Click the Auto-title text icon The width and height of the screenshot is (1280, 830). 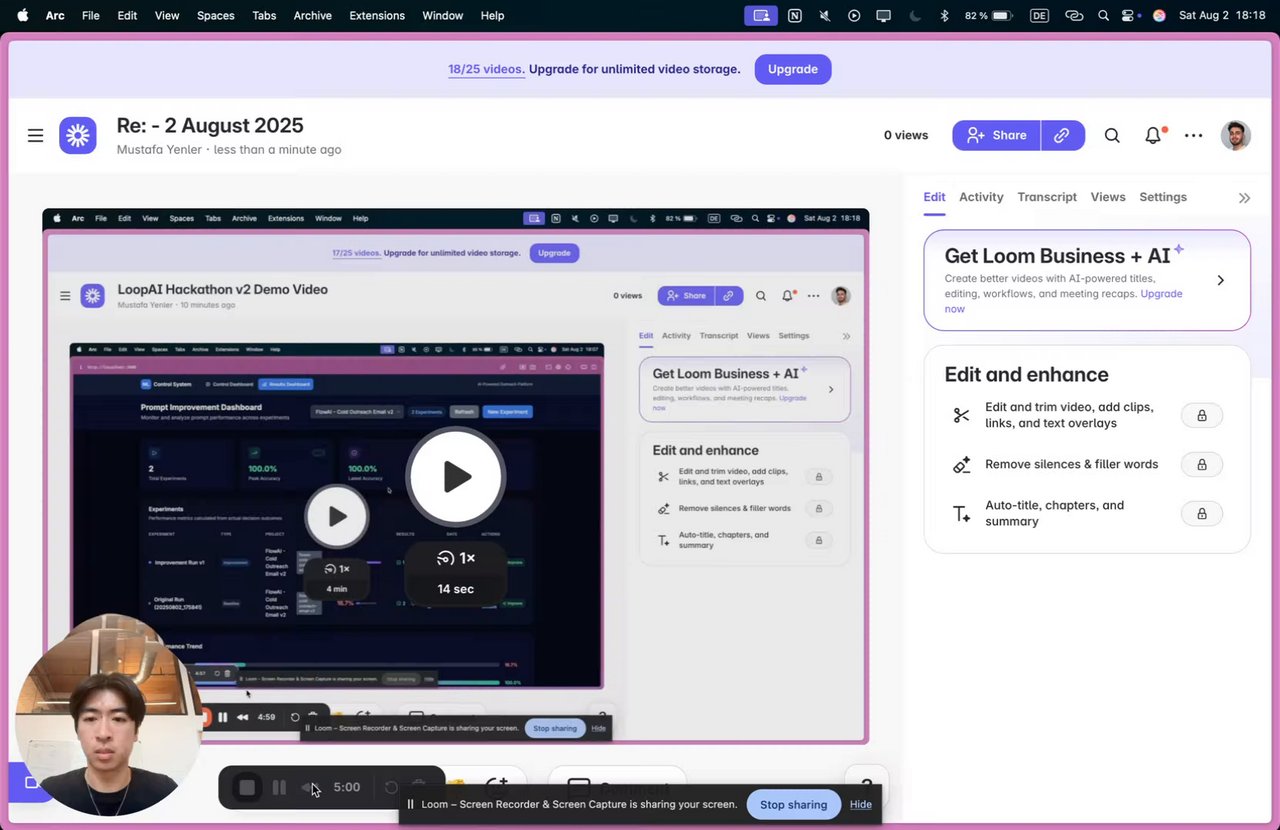tap(961, 514)
